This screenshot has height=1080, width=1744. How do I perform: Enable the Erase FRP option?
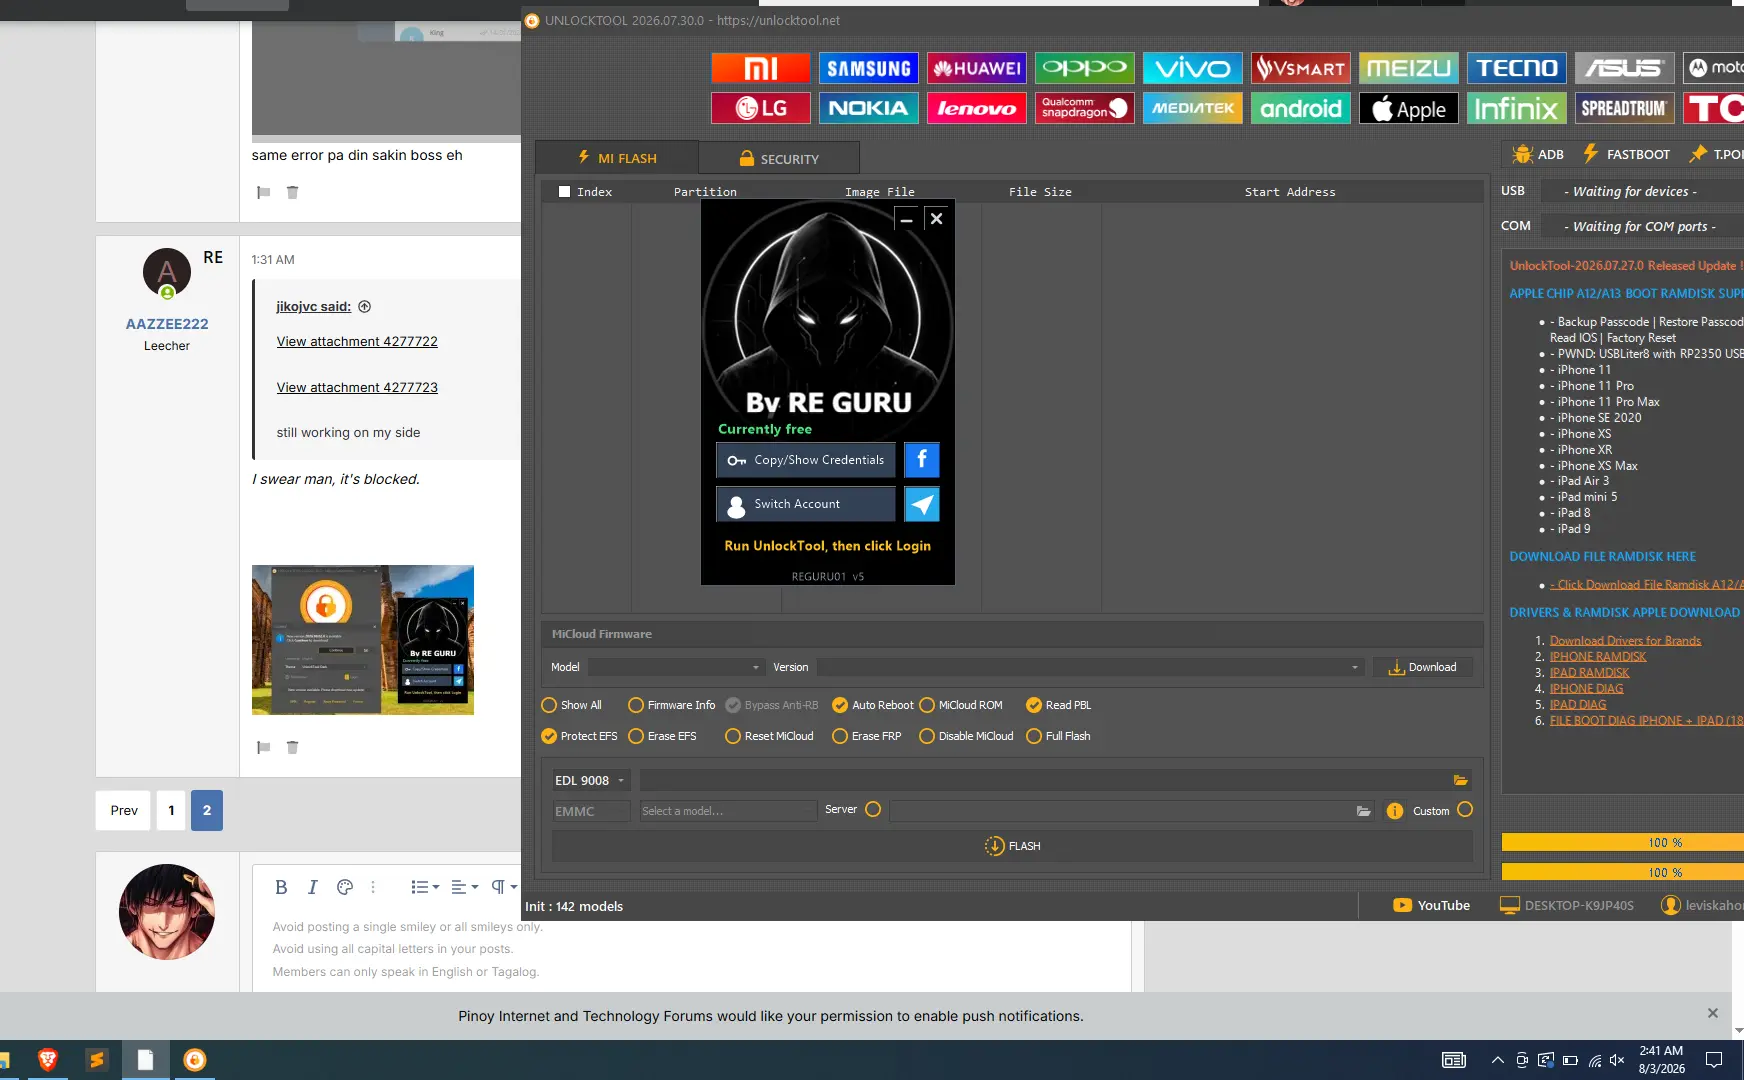pyautogui.click(x=867, y=736)
